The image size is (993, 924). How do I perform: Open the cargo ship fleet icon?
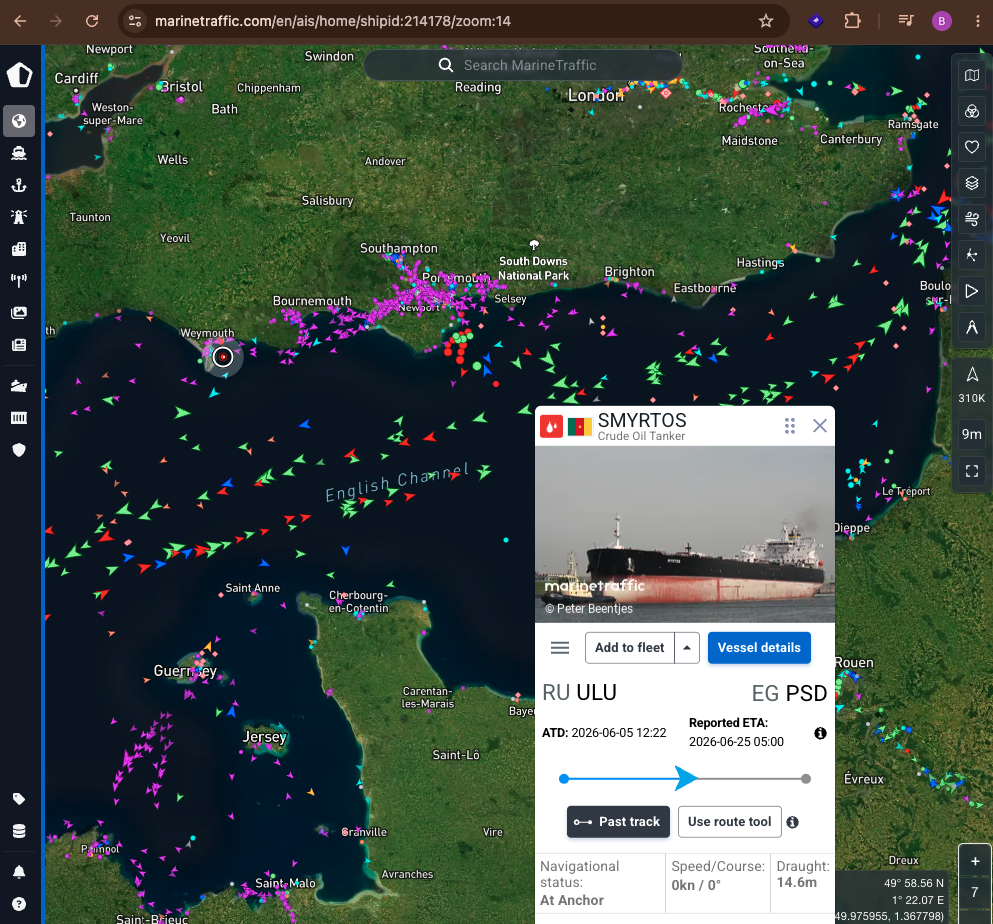19,386
